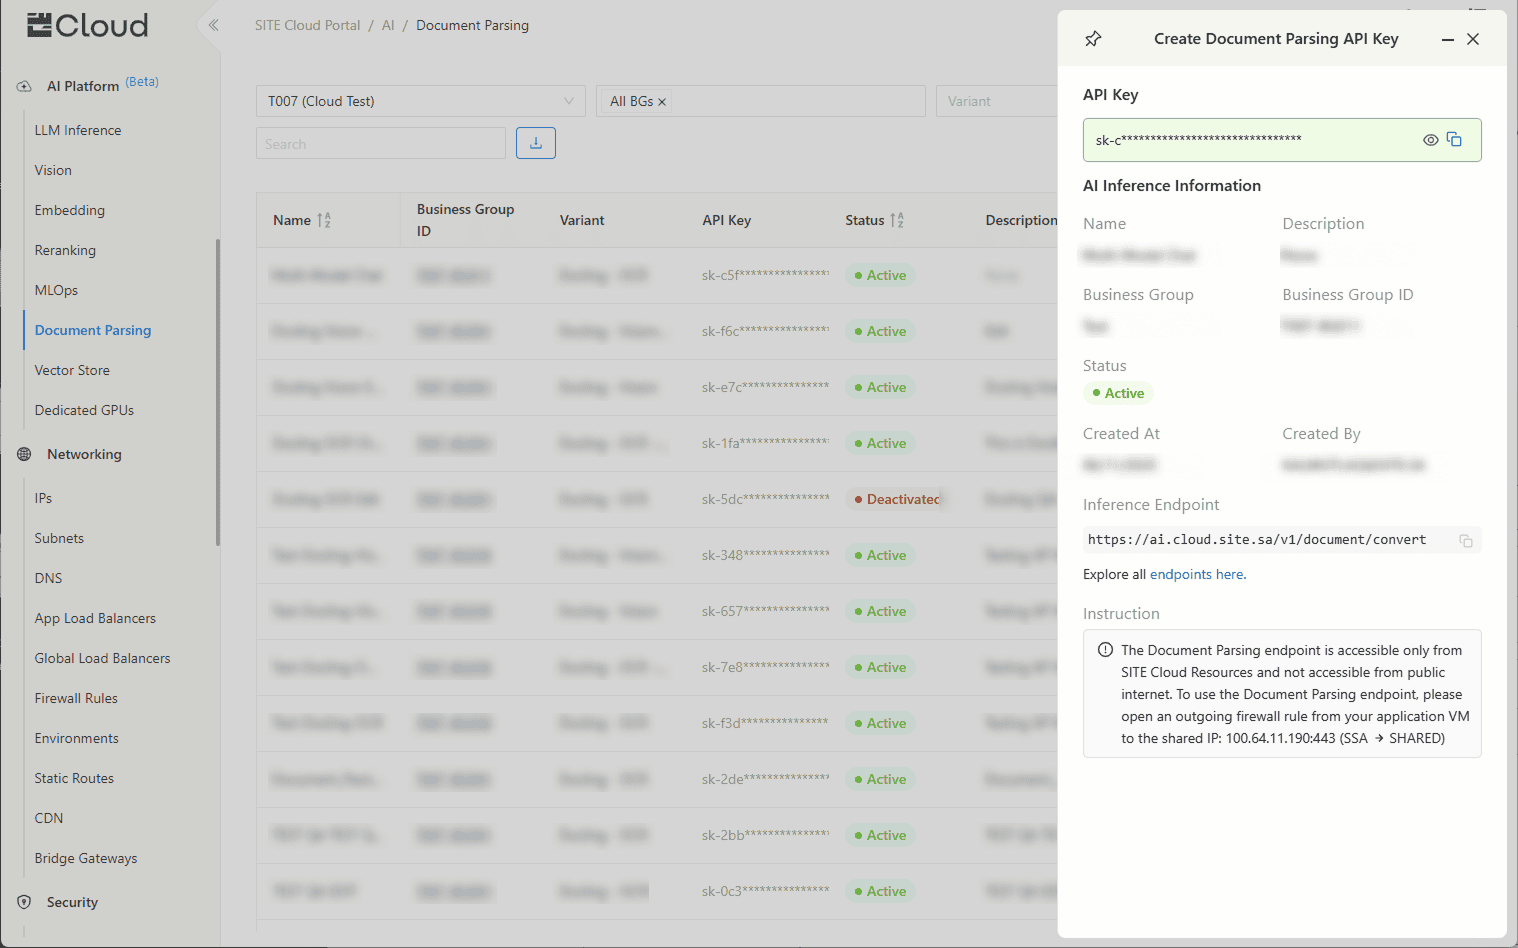Viewport: 1518px width, 948px height.
Task: Open the T007 (Cloud Test) dropdown
Action: pos(420,101)
